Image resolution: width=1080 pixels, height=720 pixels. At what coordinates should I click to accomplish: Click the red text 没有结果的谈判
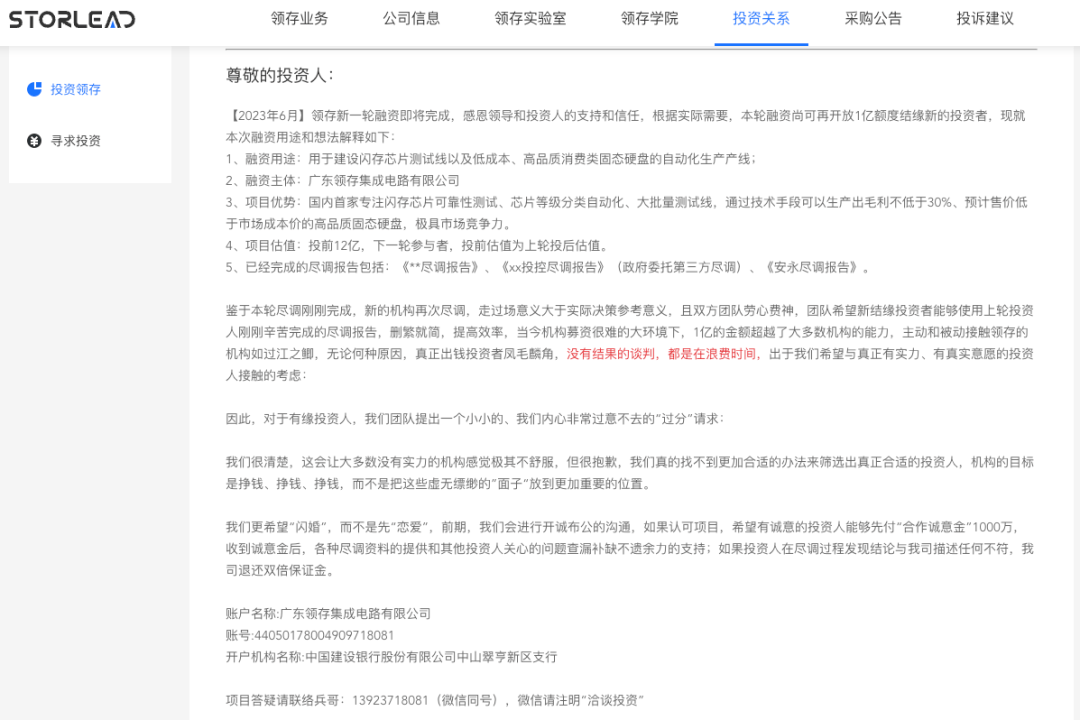coord(610,354)
